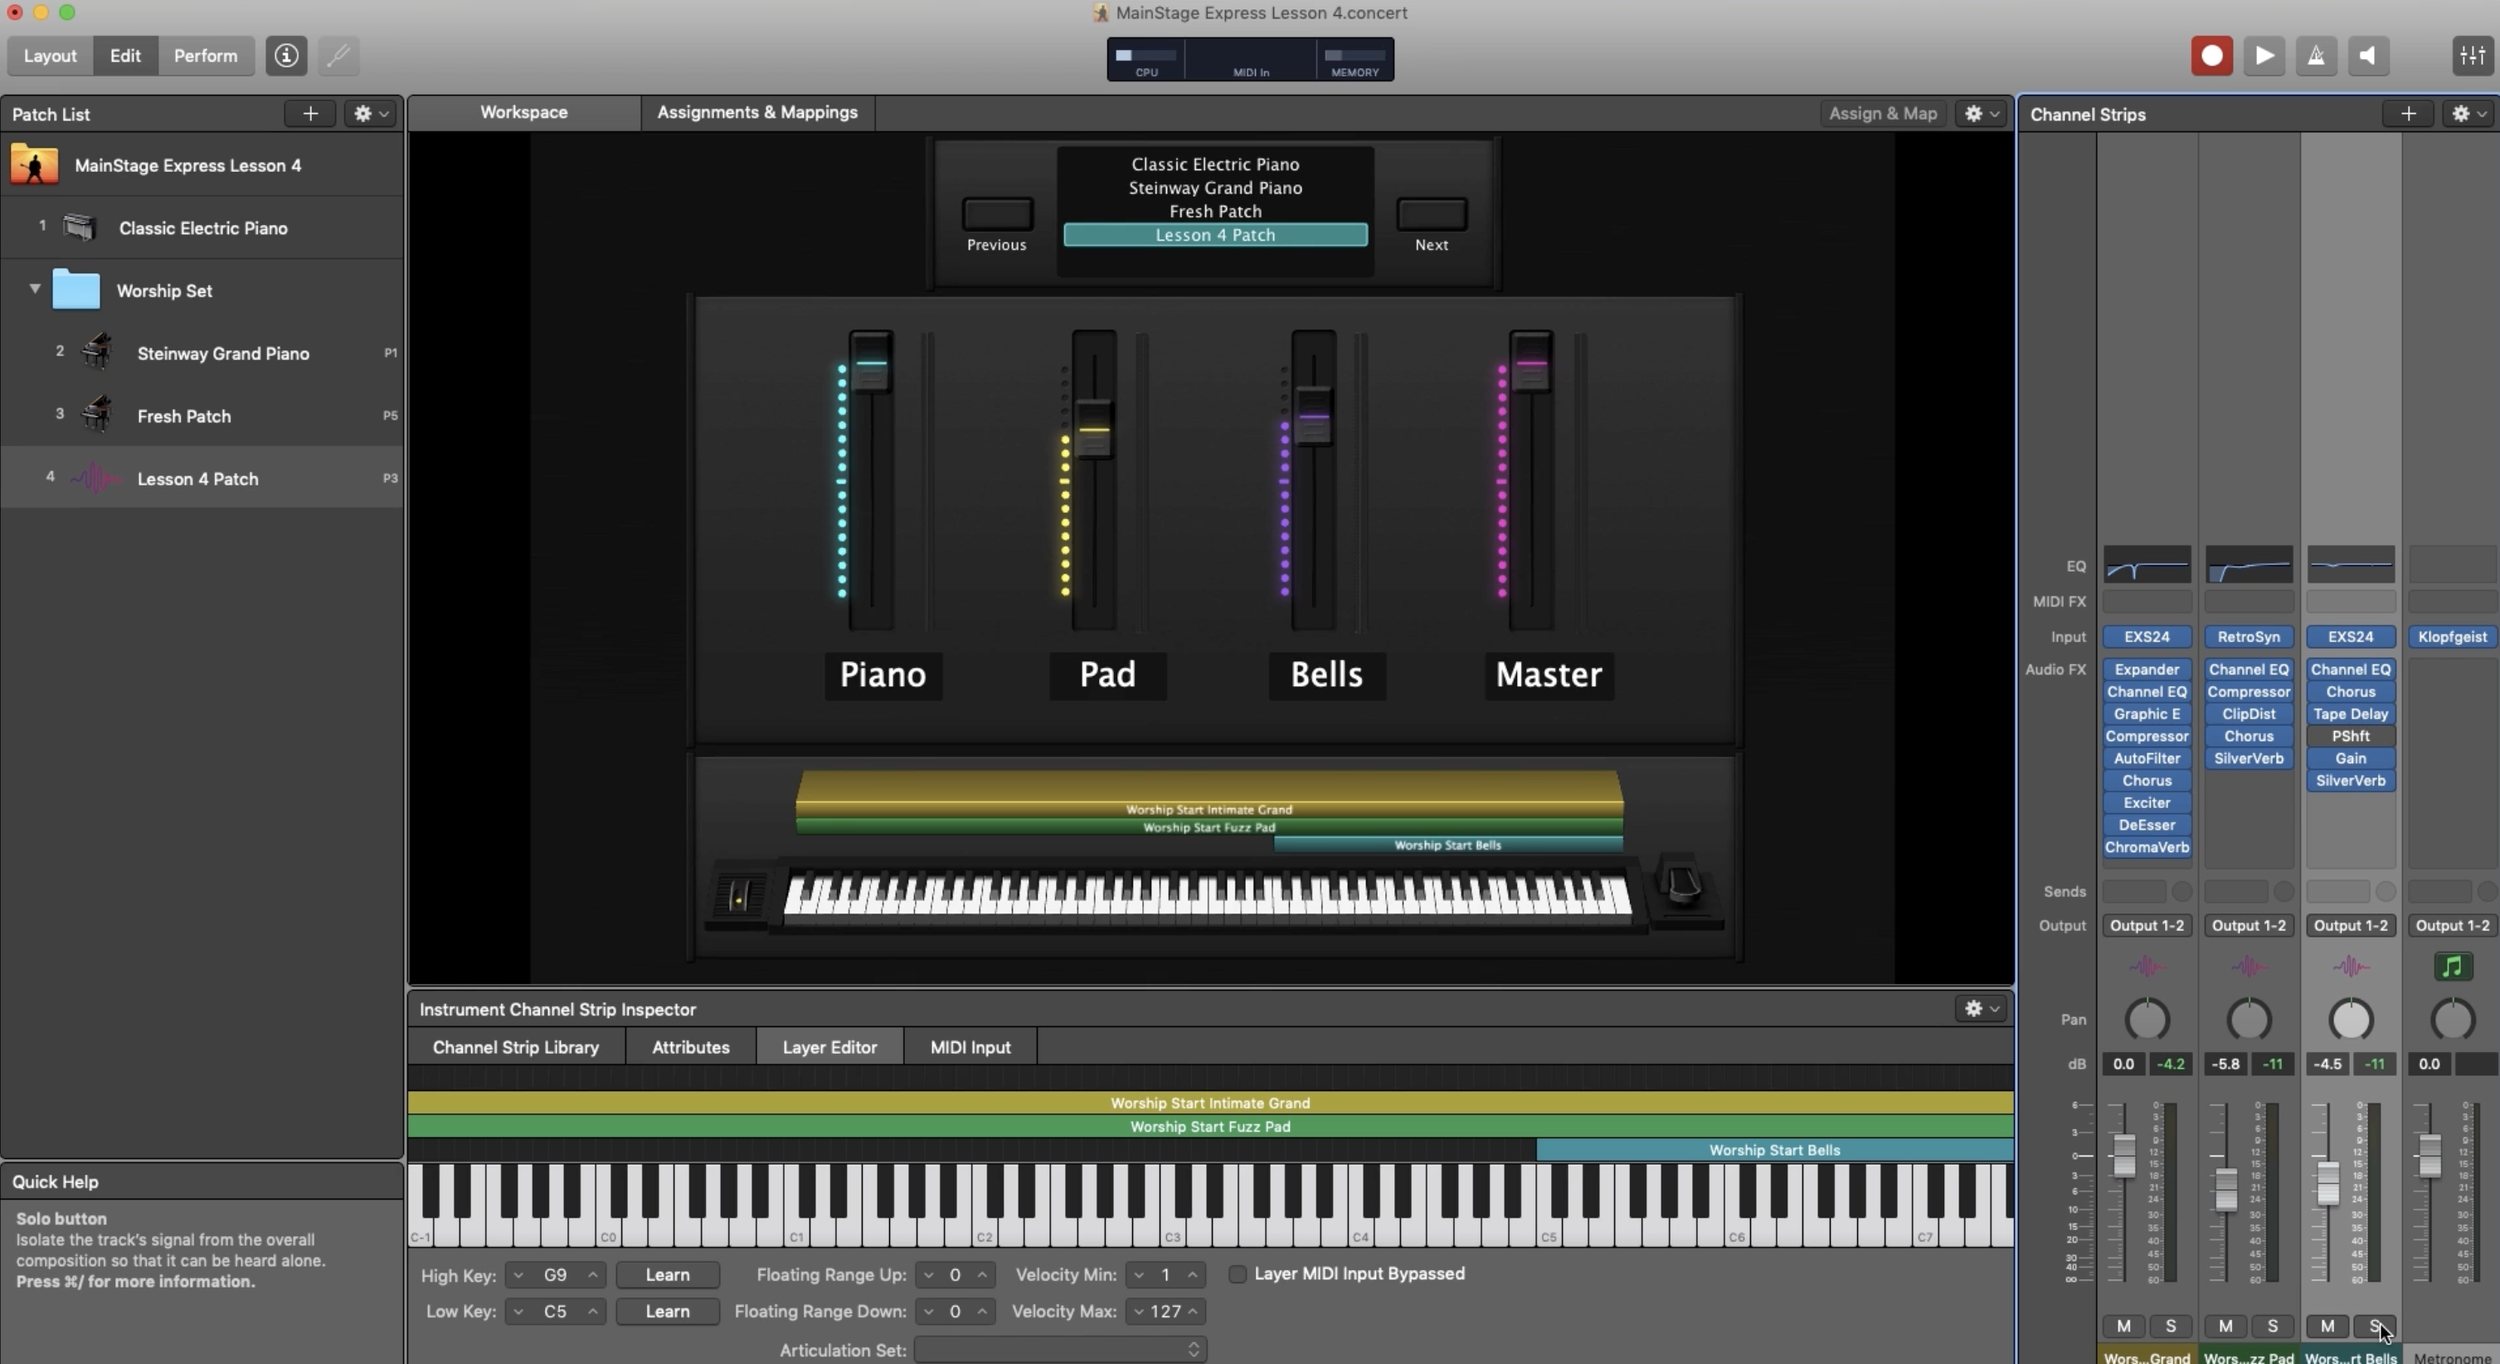Switch to Layout mode
This screenshot has height=1364, width=2500.
[50, 56]
